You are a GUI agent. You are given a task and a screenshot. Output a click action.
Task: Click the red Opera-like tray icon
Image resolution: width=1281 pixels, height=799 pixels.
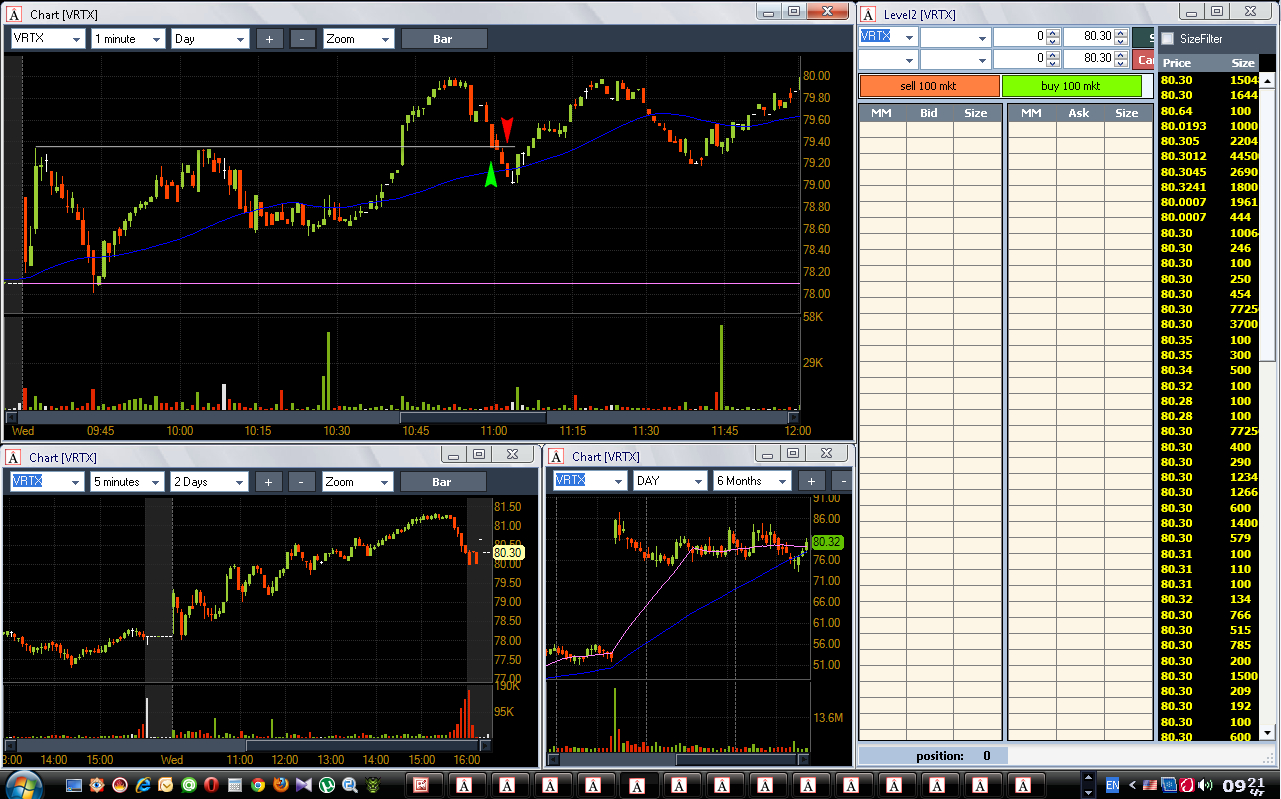(x=1187, y=785)
